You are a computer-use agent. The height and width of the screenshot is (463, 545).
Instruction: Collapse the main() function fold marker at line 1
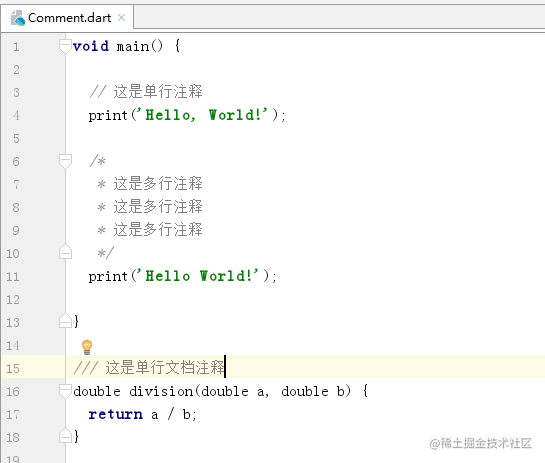click(x=65, y=46)
